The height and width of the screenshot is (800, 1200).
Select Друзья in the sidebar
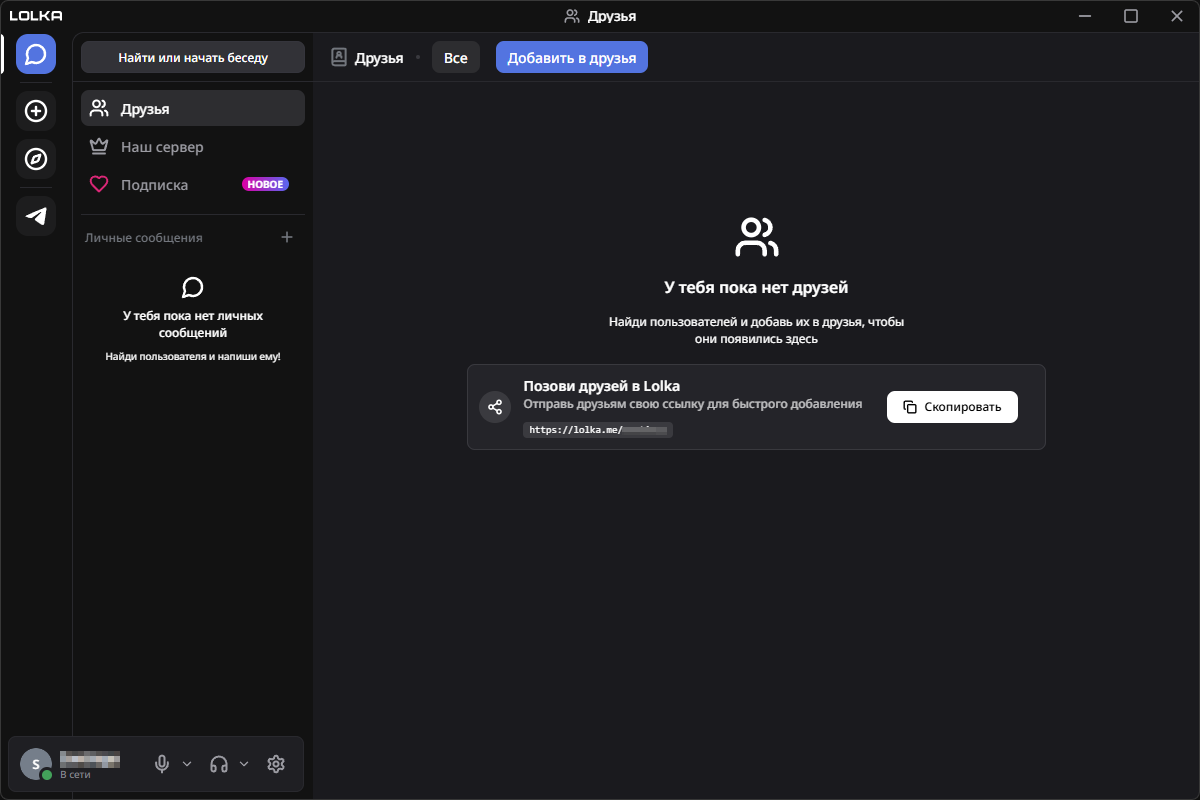193,108
